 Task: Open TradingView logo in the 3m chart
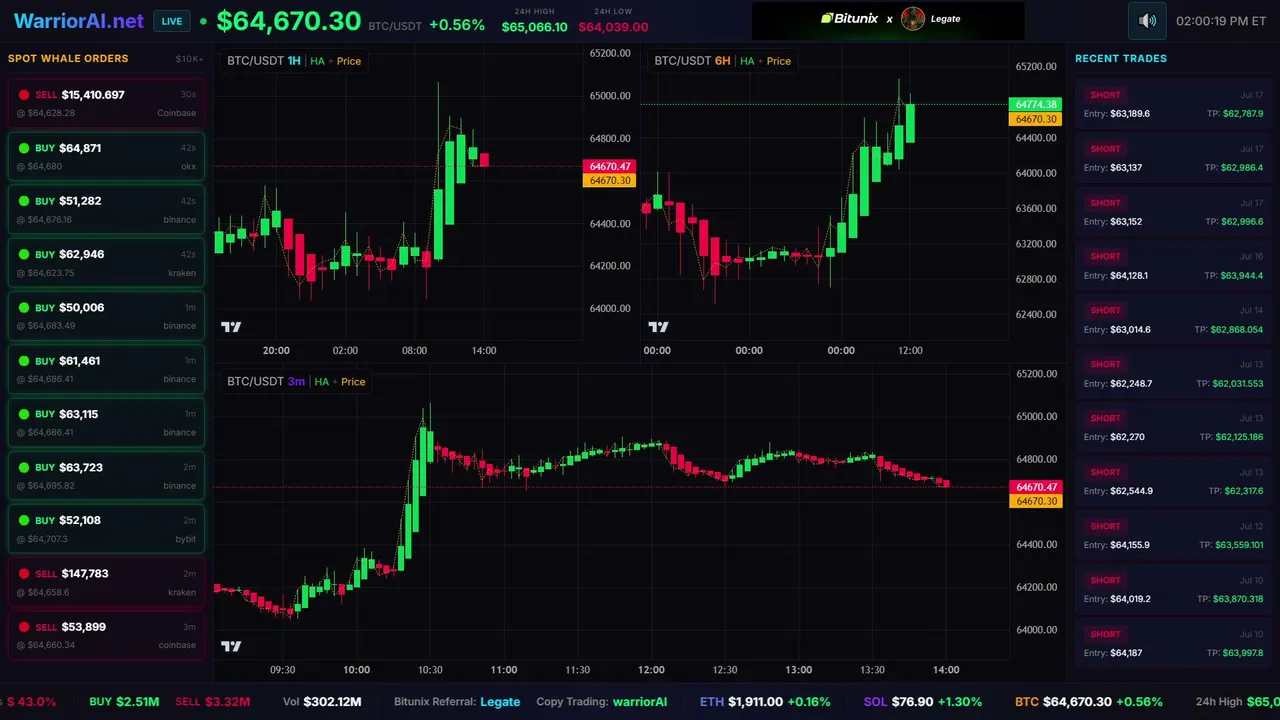[231, 646]
